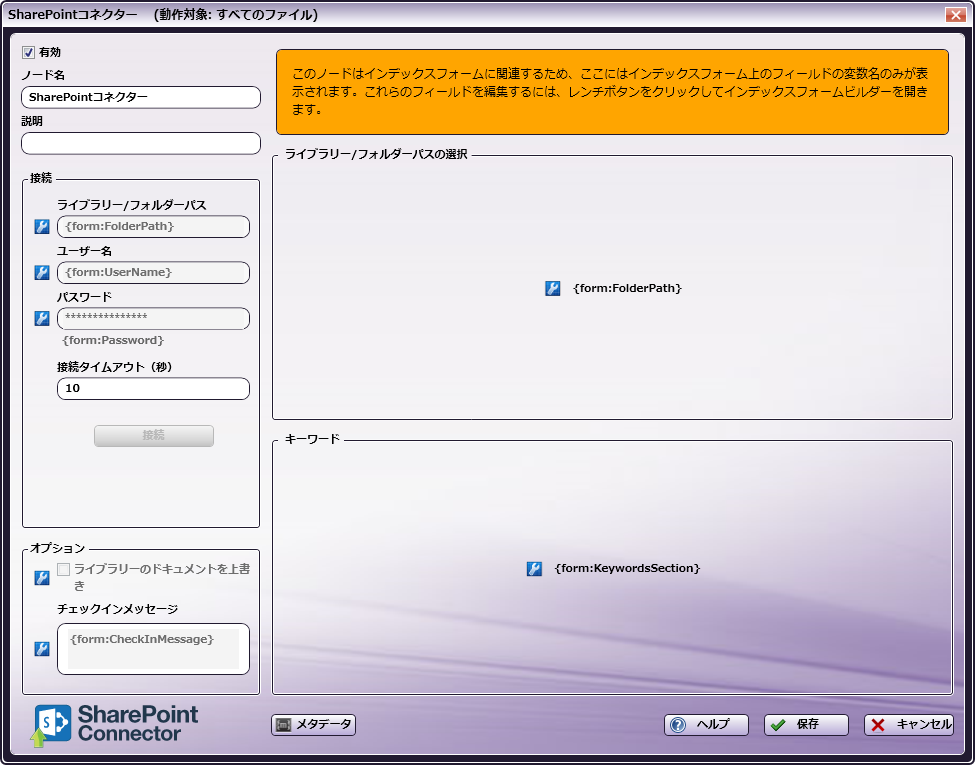
Task: Click the チェックインメッセージ label
Action: pyautogui.click(x=118, y=609)
